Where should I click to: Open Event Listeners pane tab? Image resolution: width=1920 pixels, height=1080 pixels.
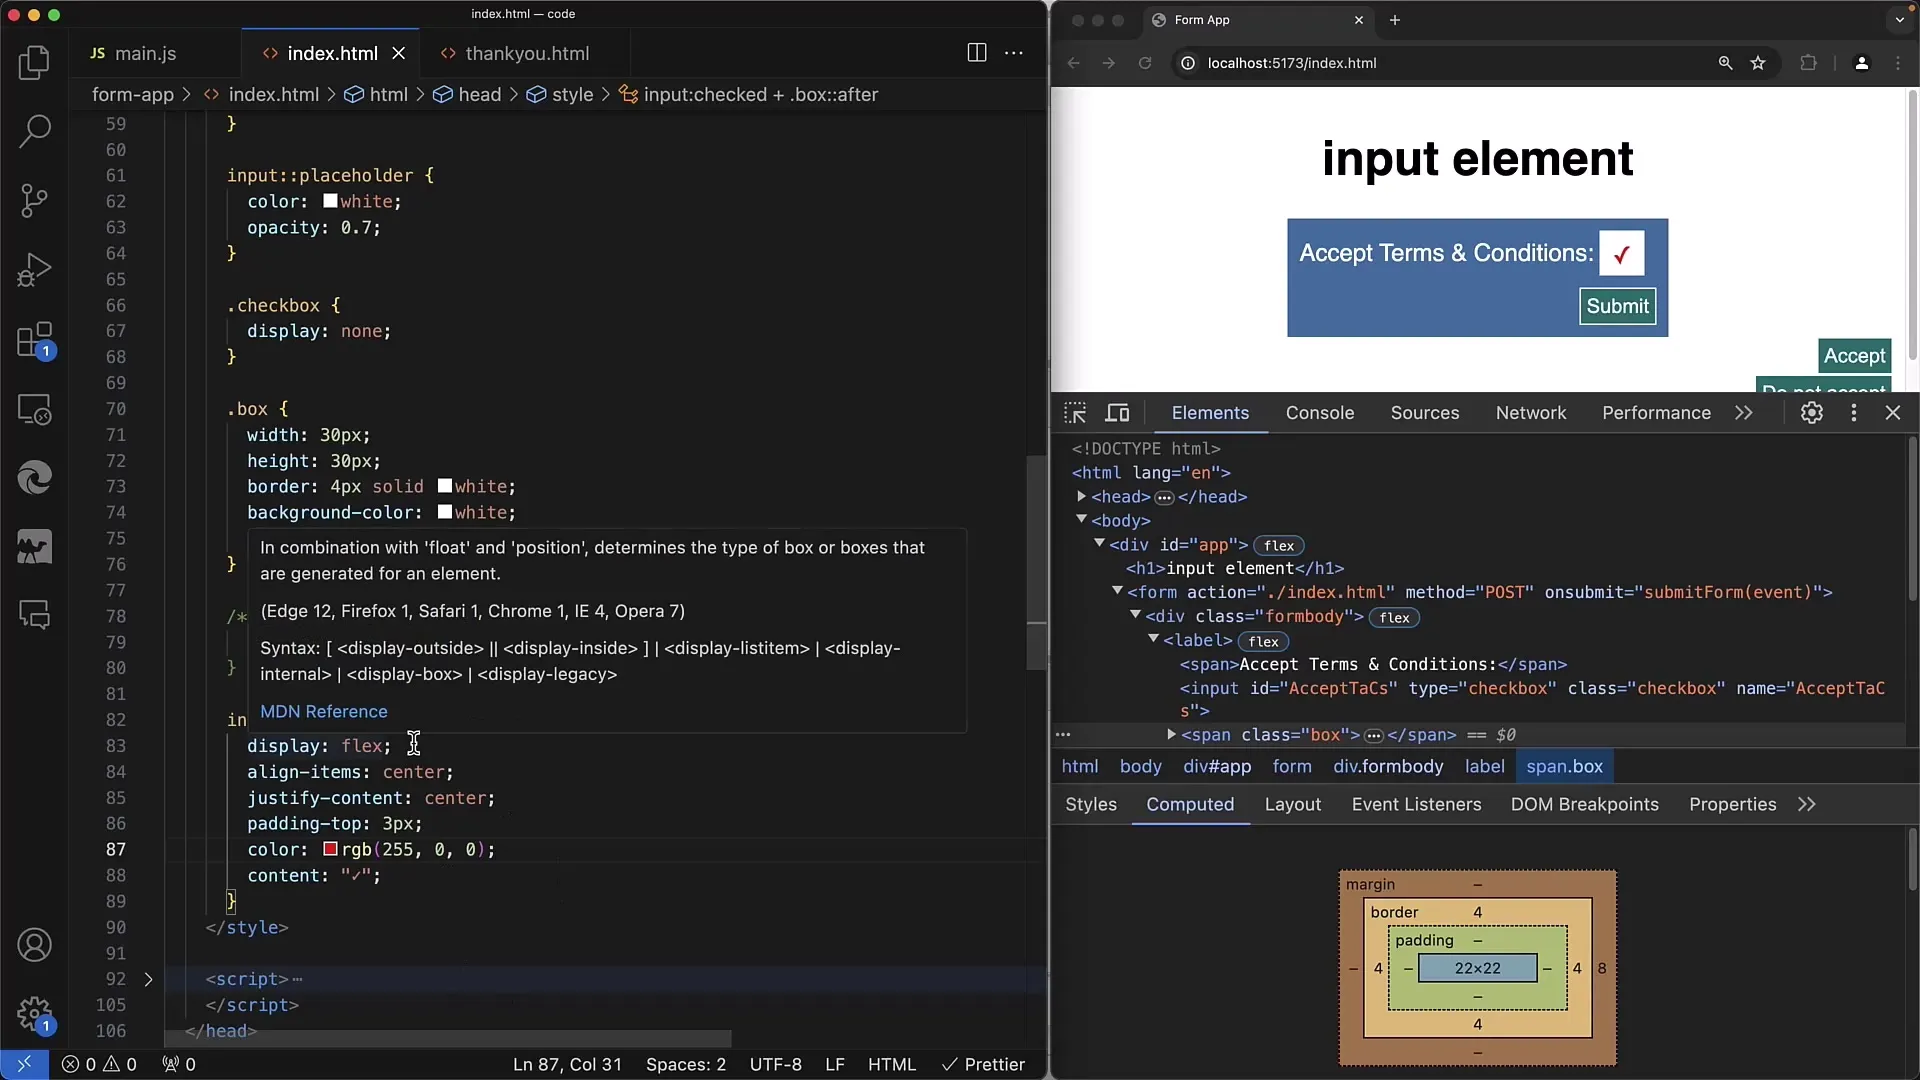1416,805
